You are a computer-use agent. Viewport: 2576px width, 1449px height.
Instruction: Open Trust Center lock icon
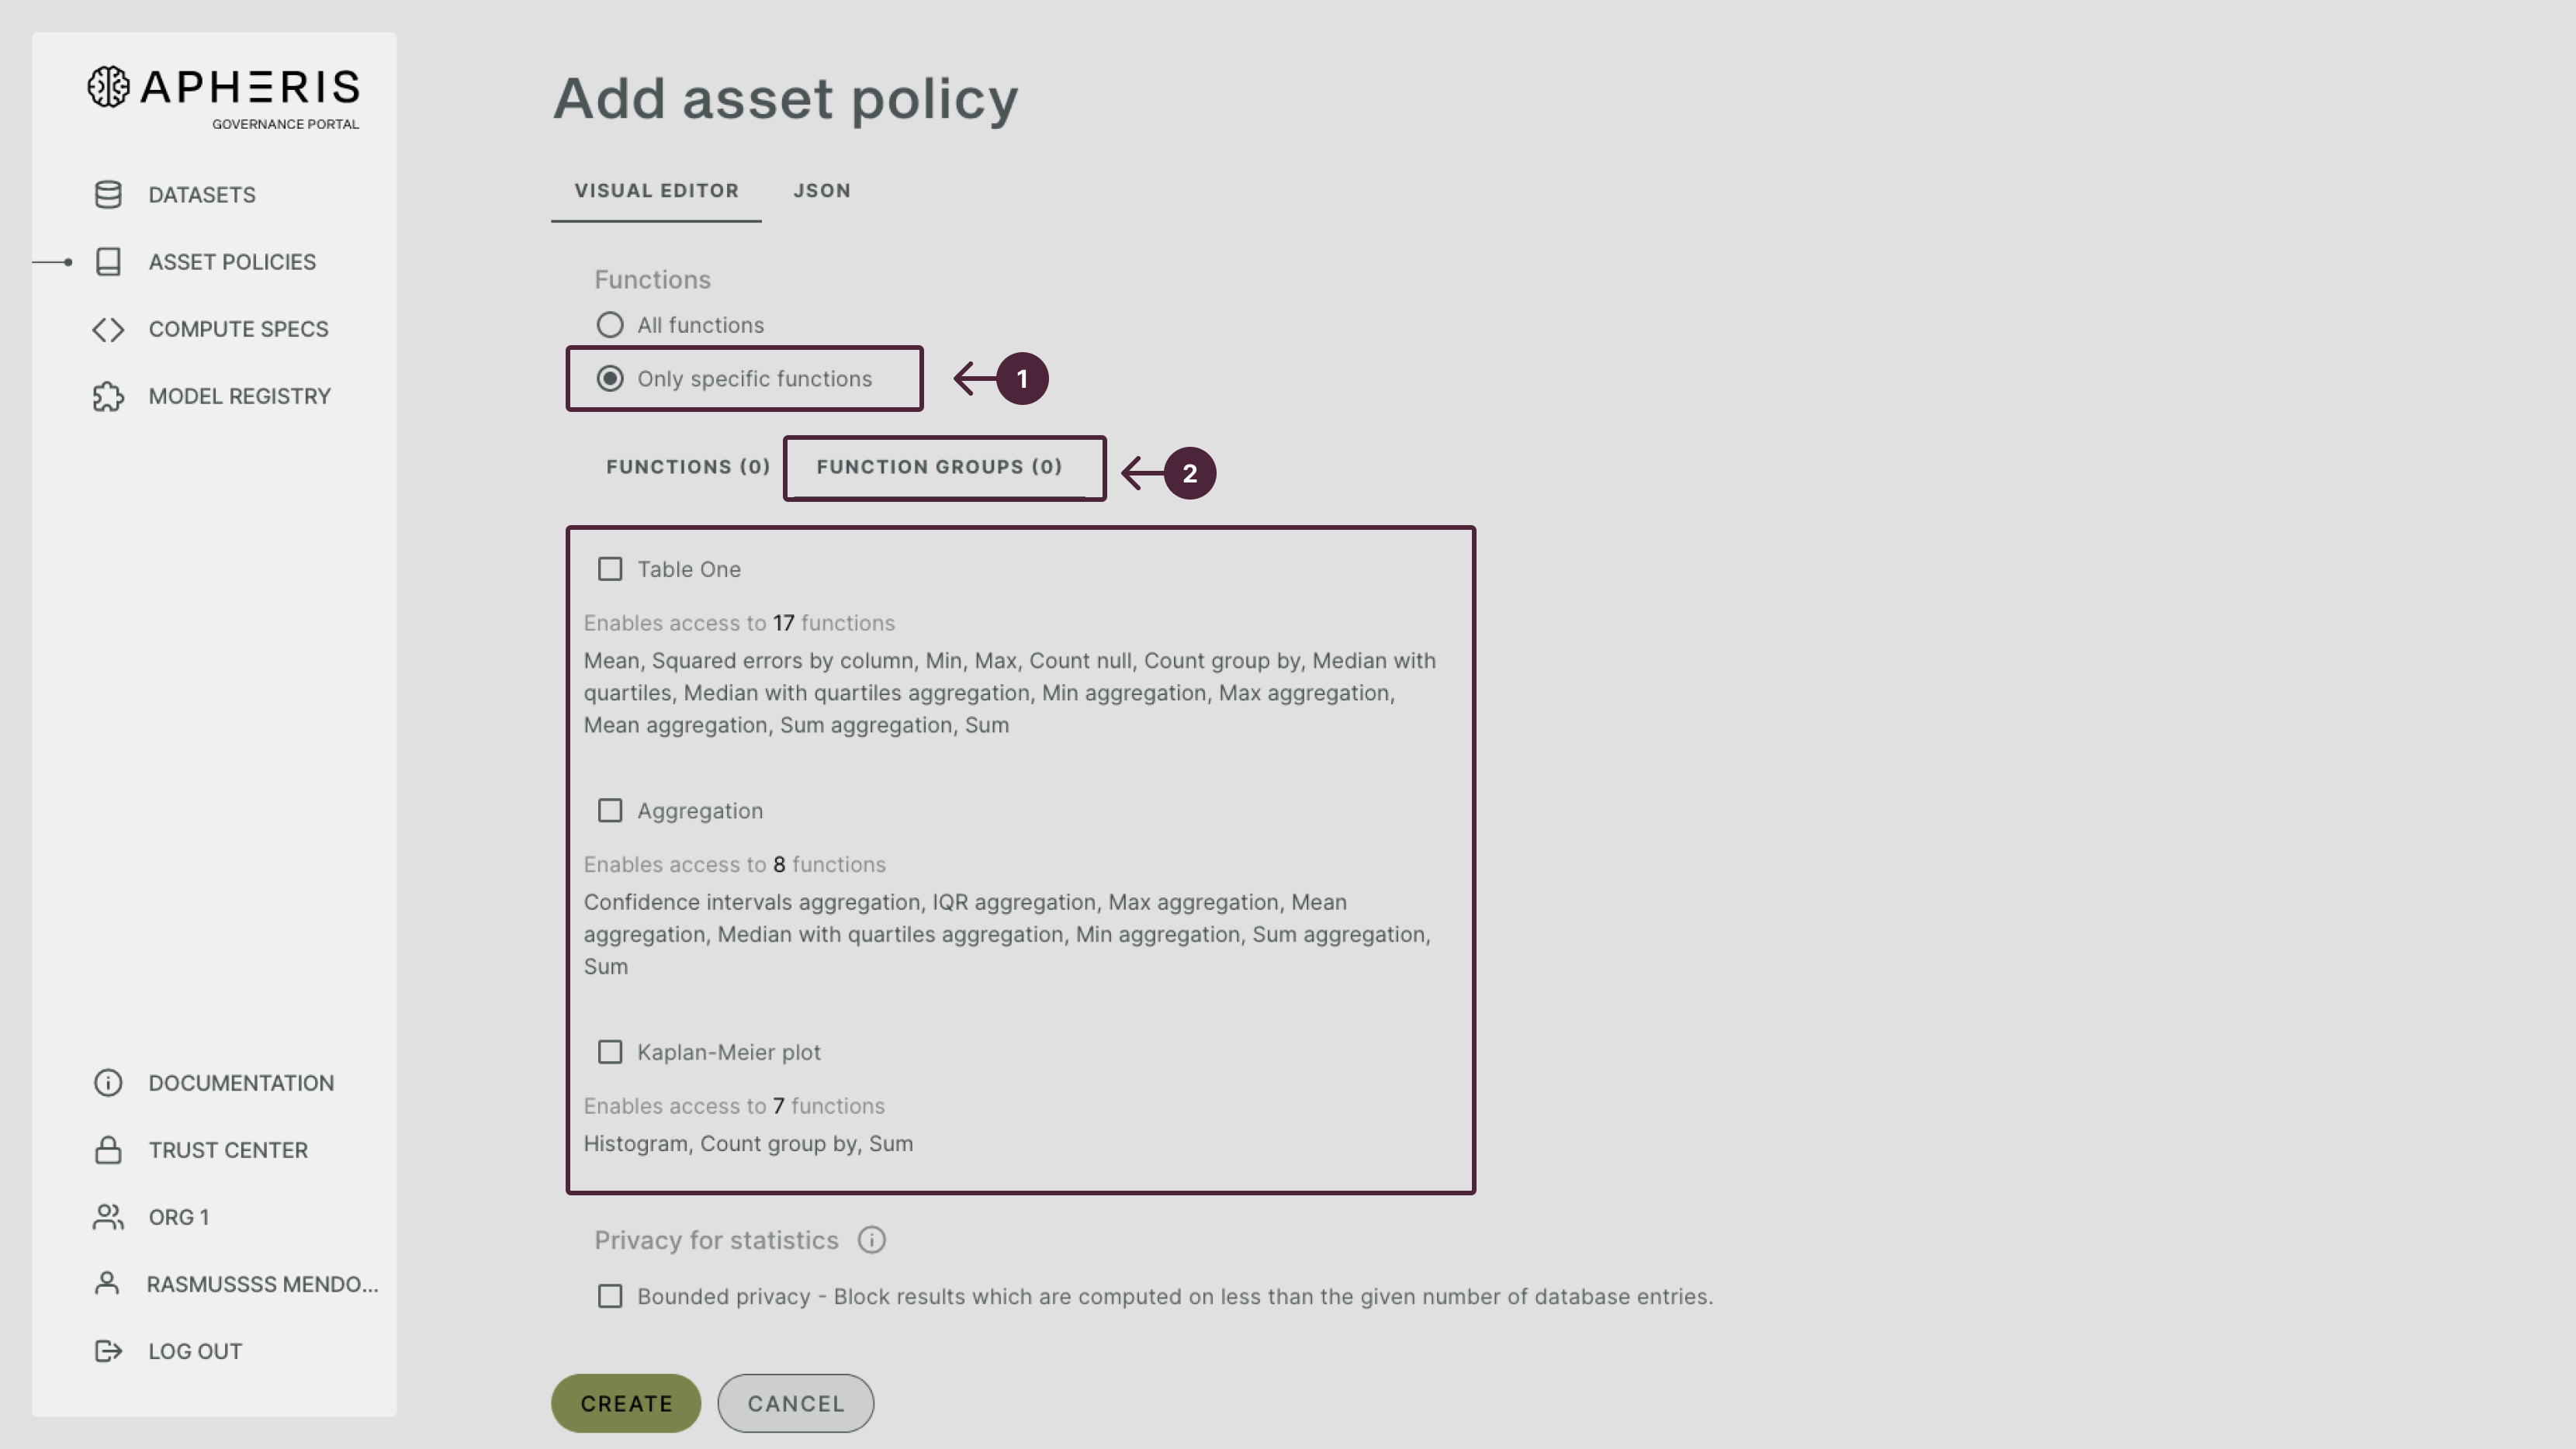tap(108, 1150)
